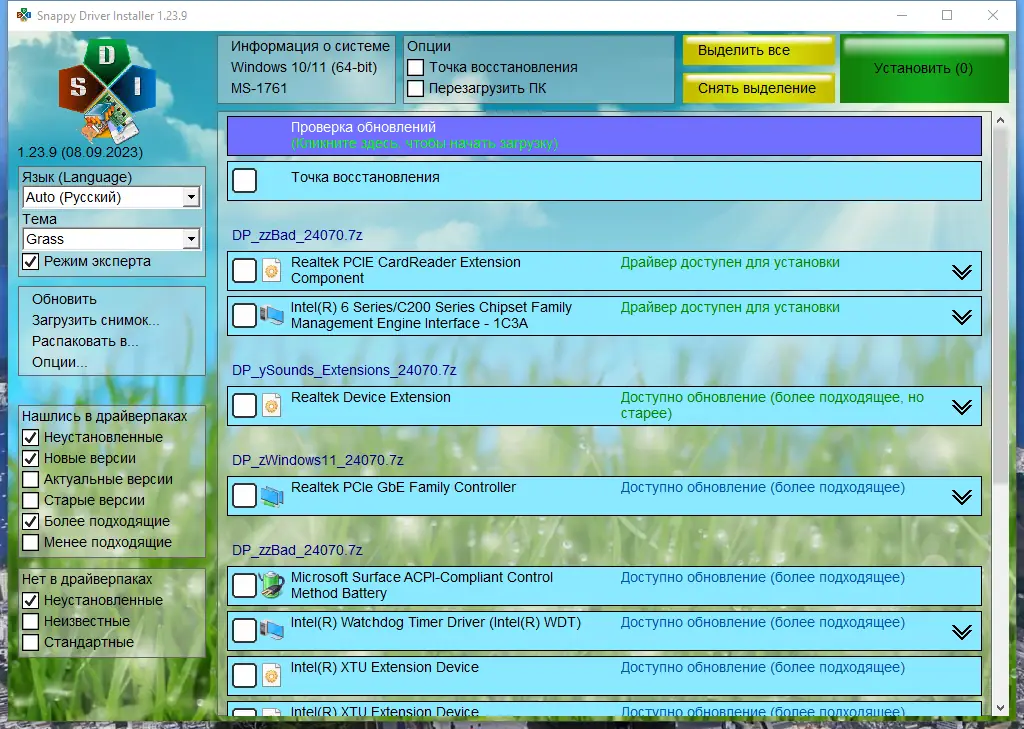Click the driver list vertical scrollbar thumb
This screenshot has height=729, width=1024.
[1000, 306]
